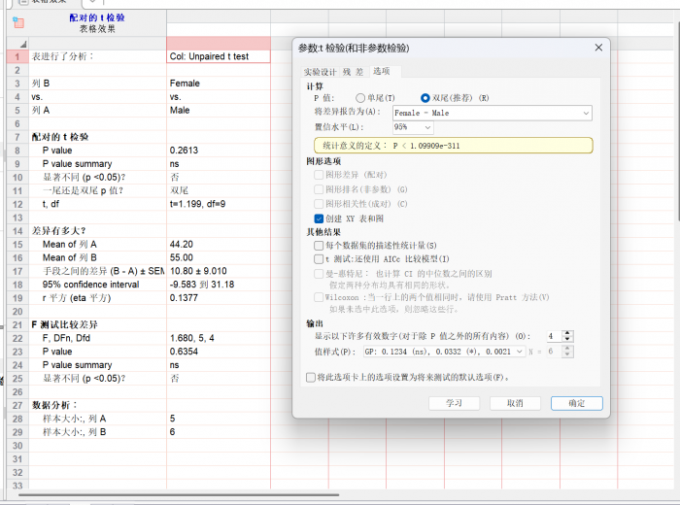This screenshot has height=505, width=680.
Task: Uncheck the 创建 XY 表和图 checkbox
Action: pos(319,218)
